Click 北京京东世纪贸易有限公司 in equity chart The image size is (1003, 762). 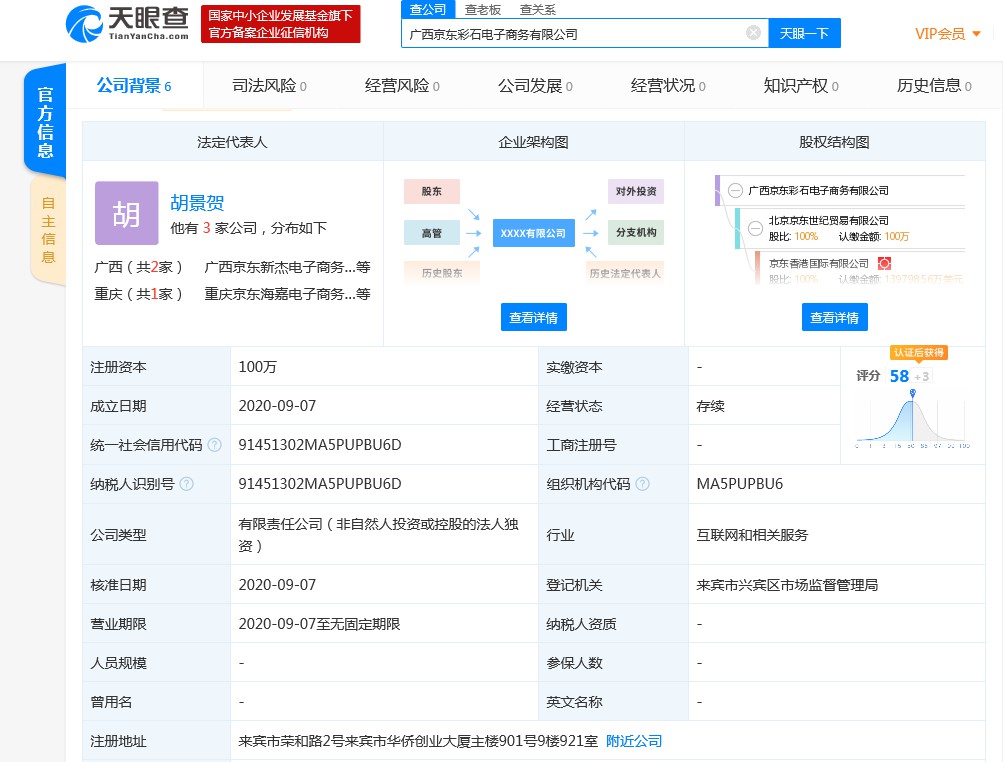click(x=828, y=221)
